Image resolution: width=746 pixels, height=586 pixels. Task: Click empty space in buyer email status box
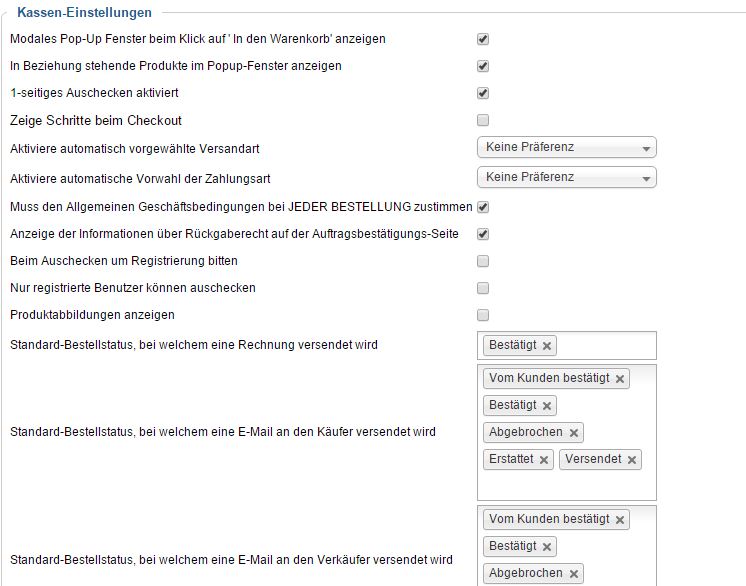[x=567, y=485]
